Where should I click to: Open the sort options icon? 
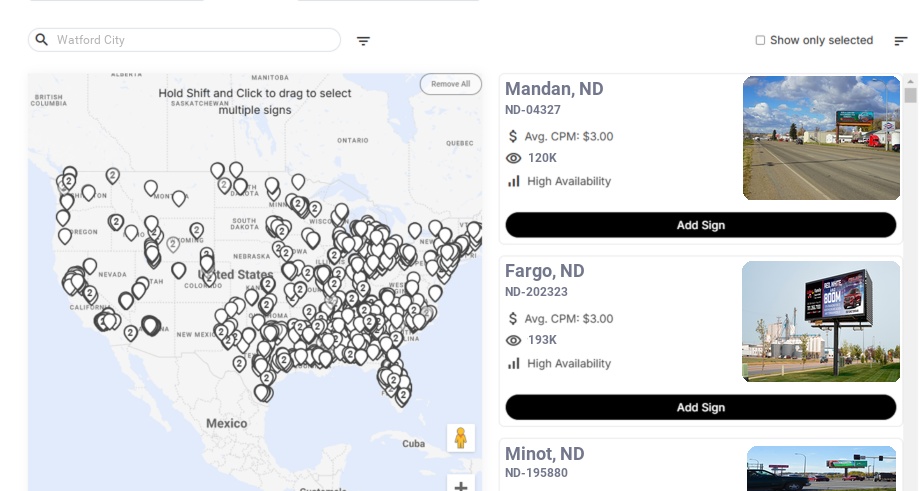click(901, 41)
